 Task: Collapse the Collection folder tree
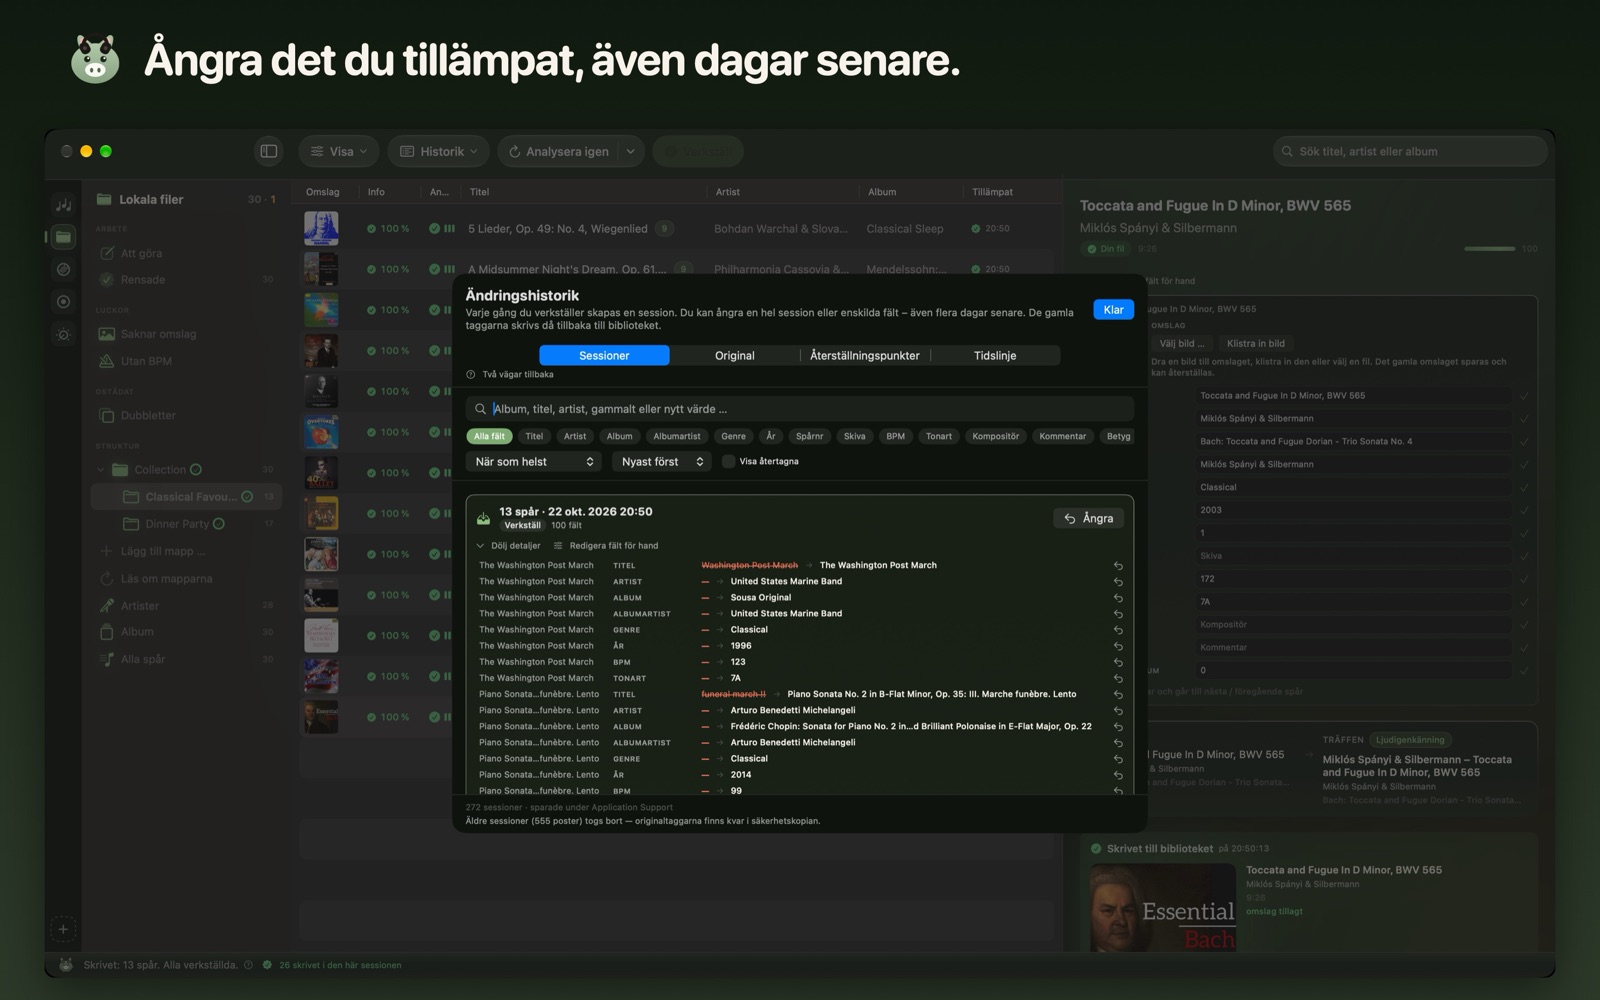pos(101,469)
